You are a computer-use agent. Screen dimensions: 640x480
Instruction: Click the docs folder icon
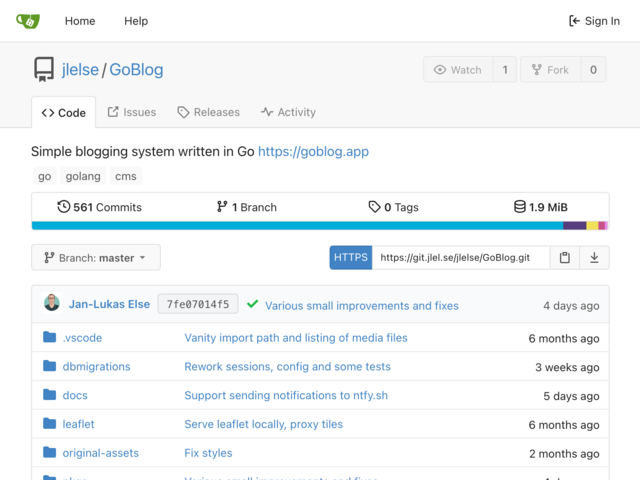[x=50, y=395]
